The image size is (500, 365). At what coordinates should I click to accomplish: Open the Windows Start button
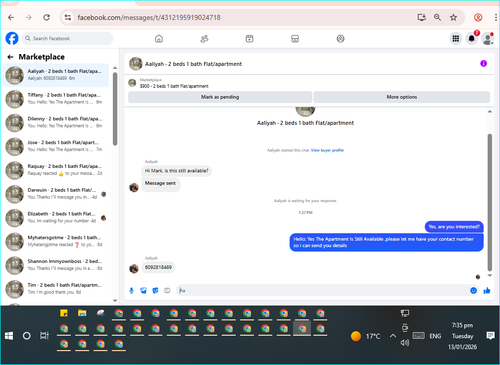9,336
